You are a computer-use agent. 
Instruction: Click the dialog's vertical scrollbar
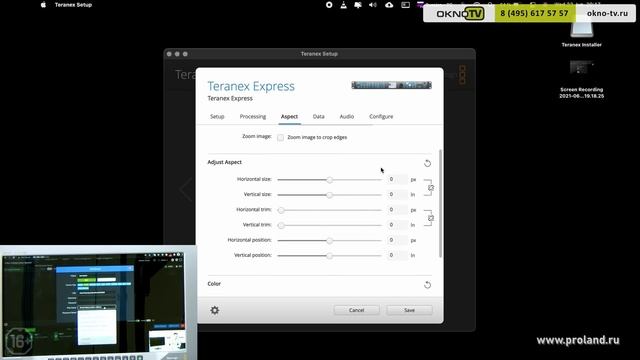tap(440, 203)
